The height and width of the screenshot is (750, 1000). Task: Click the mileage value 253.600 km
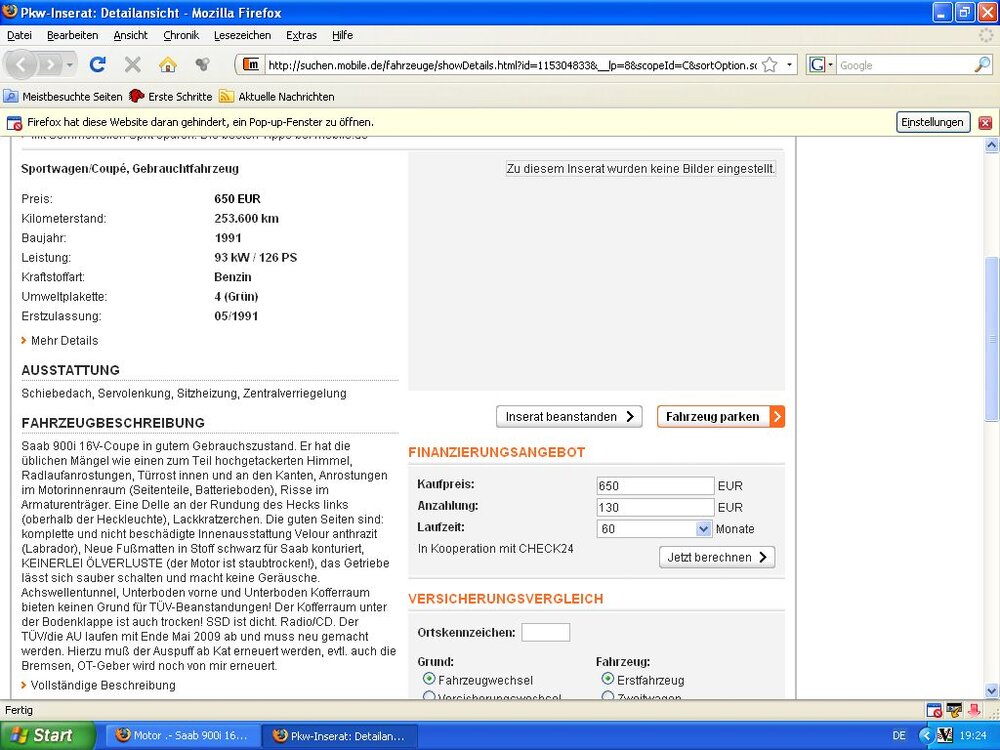click(246, 219)
